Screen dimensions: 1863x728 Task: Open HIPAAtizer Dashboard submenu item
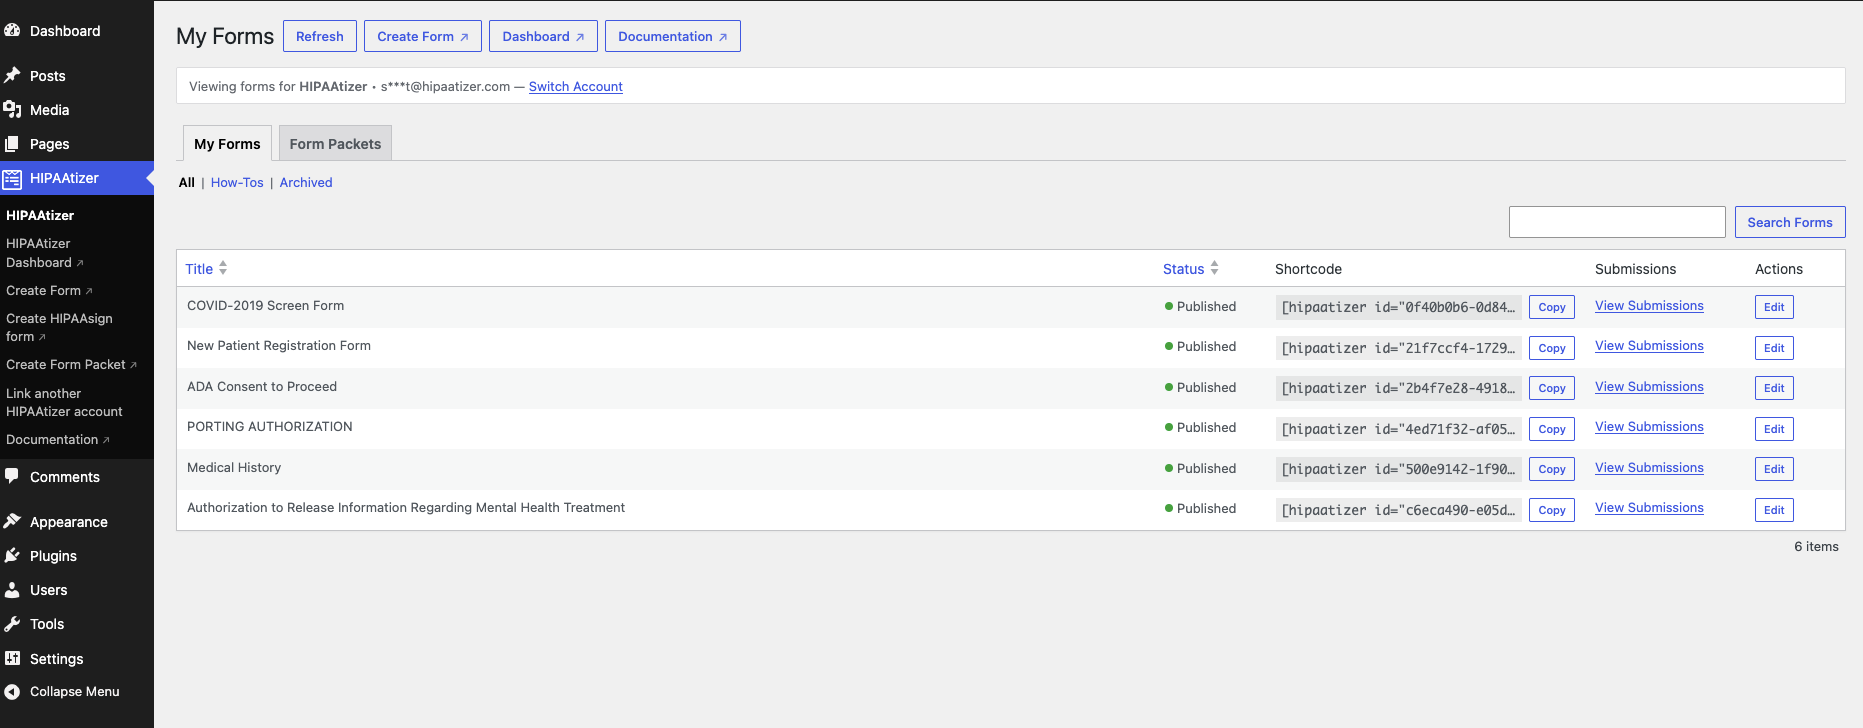click(x=45, y=253)
